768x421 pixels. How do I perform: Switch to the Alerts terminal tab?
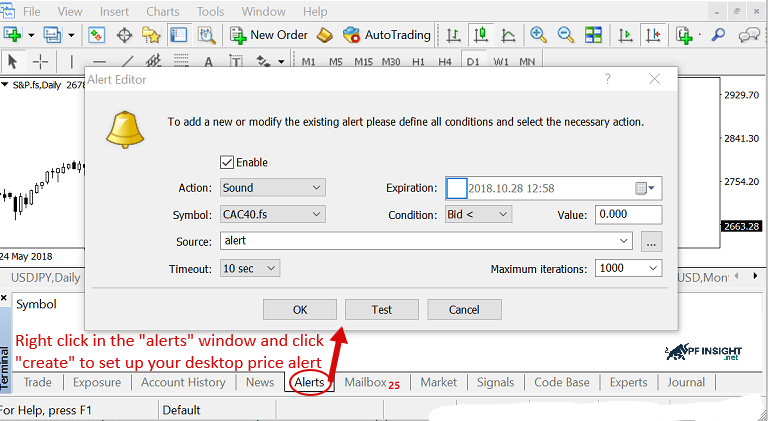(309, 382)
